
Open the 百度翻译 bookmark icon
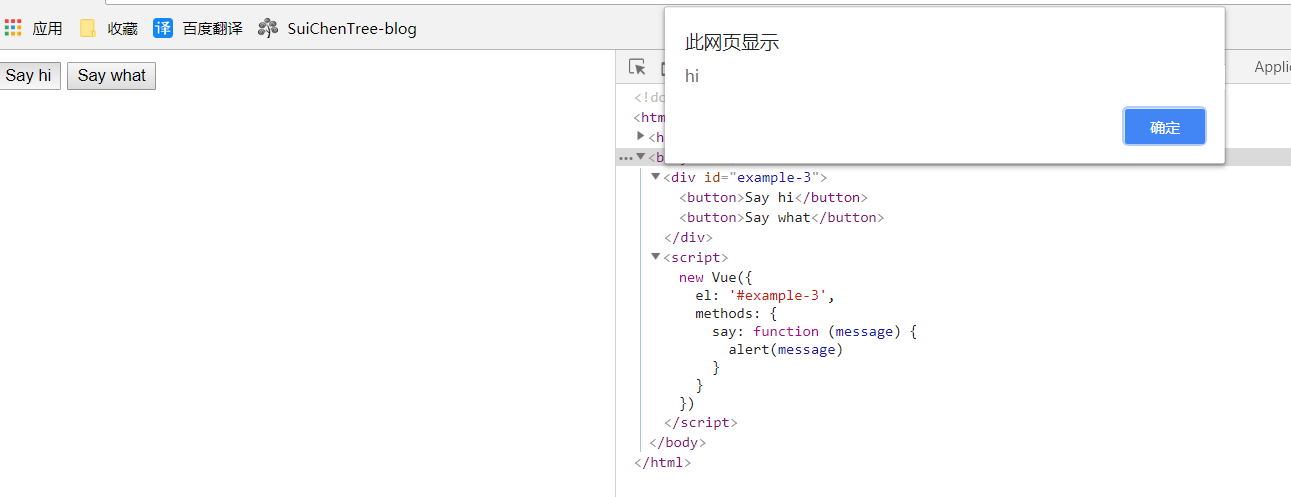tap(163, 28)
